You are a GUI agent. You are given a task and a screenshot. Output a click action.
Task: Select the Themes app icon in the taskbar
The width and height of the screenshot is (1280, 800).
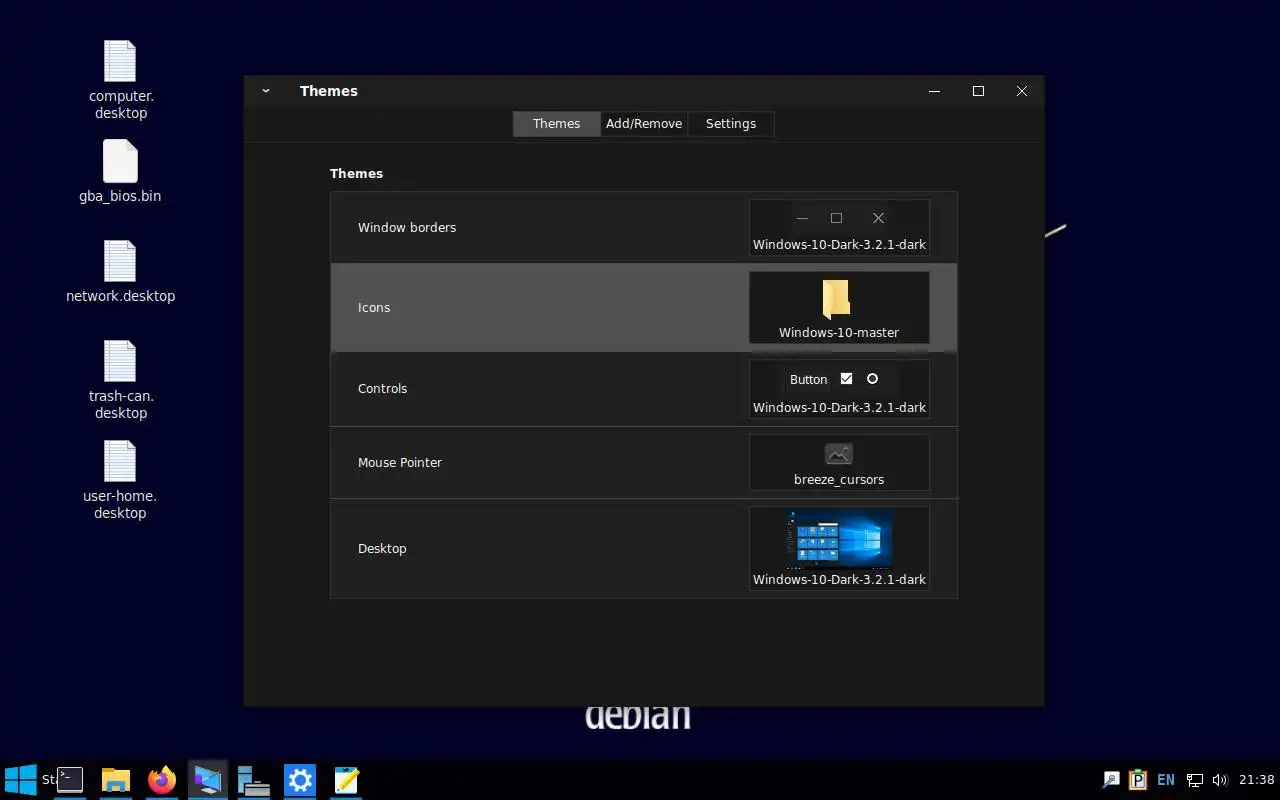coord(208,780)
